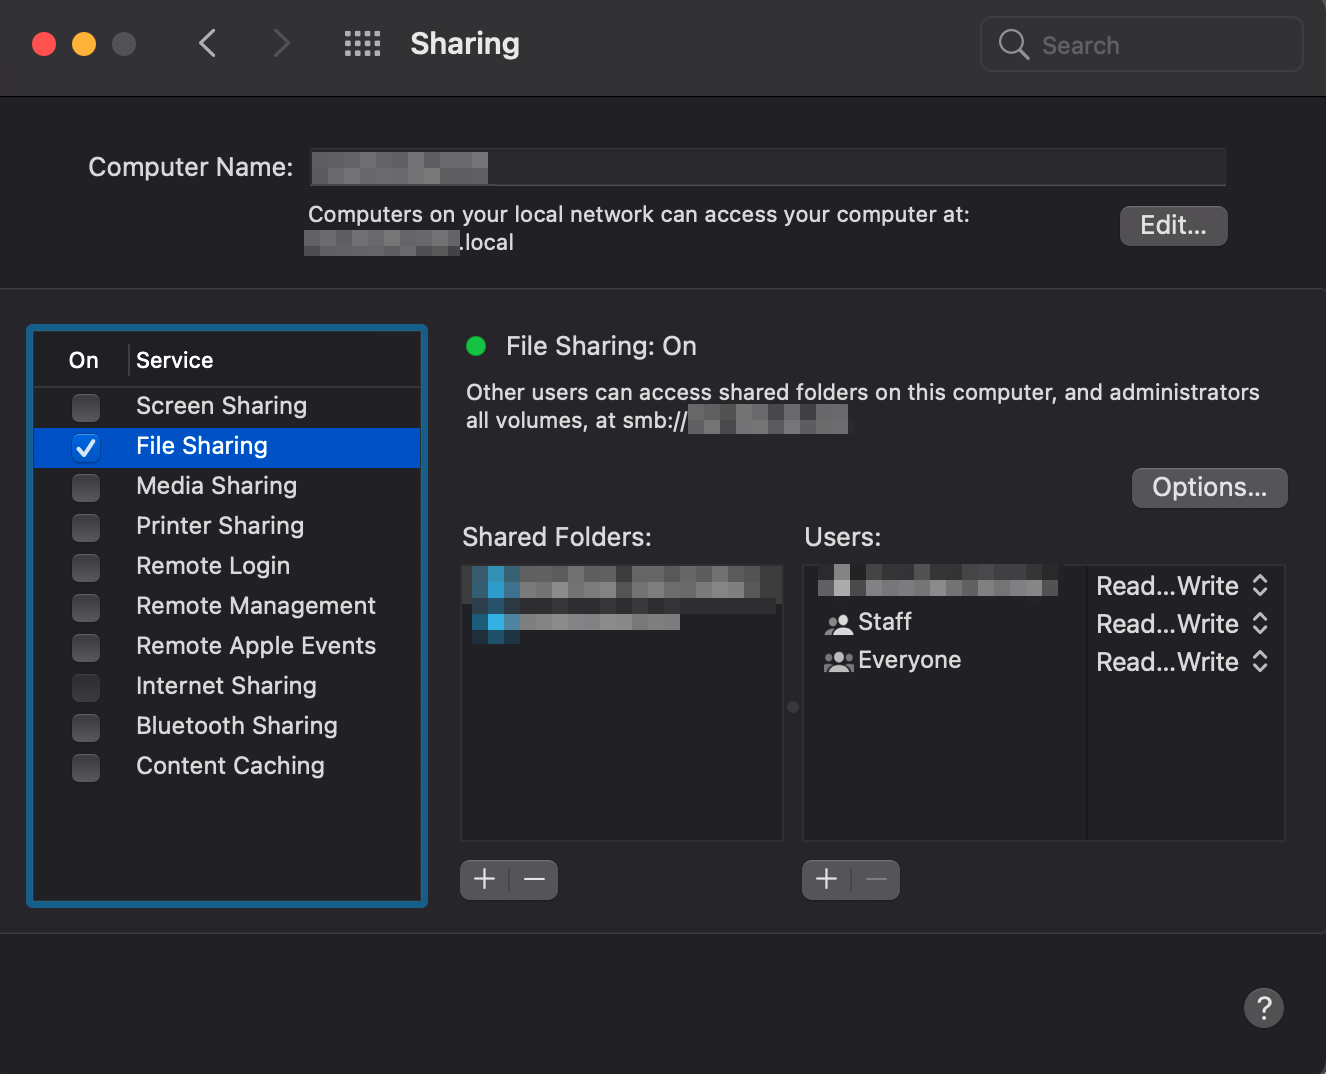Add a shared folder with plus button
Screen dimensions: 1326x1074
485,879
